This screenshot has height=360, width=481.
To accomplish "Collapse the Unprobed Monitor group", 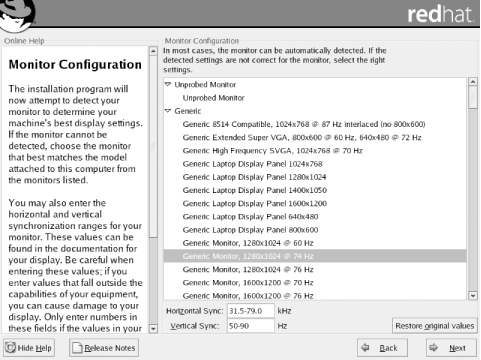I will [168, 84].
